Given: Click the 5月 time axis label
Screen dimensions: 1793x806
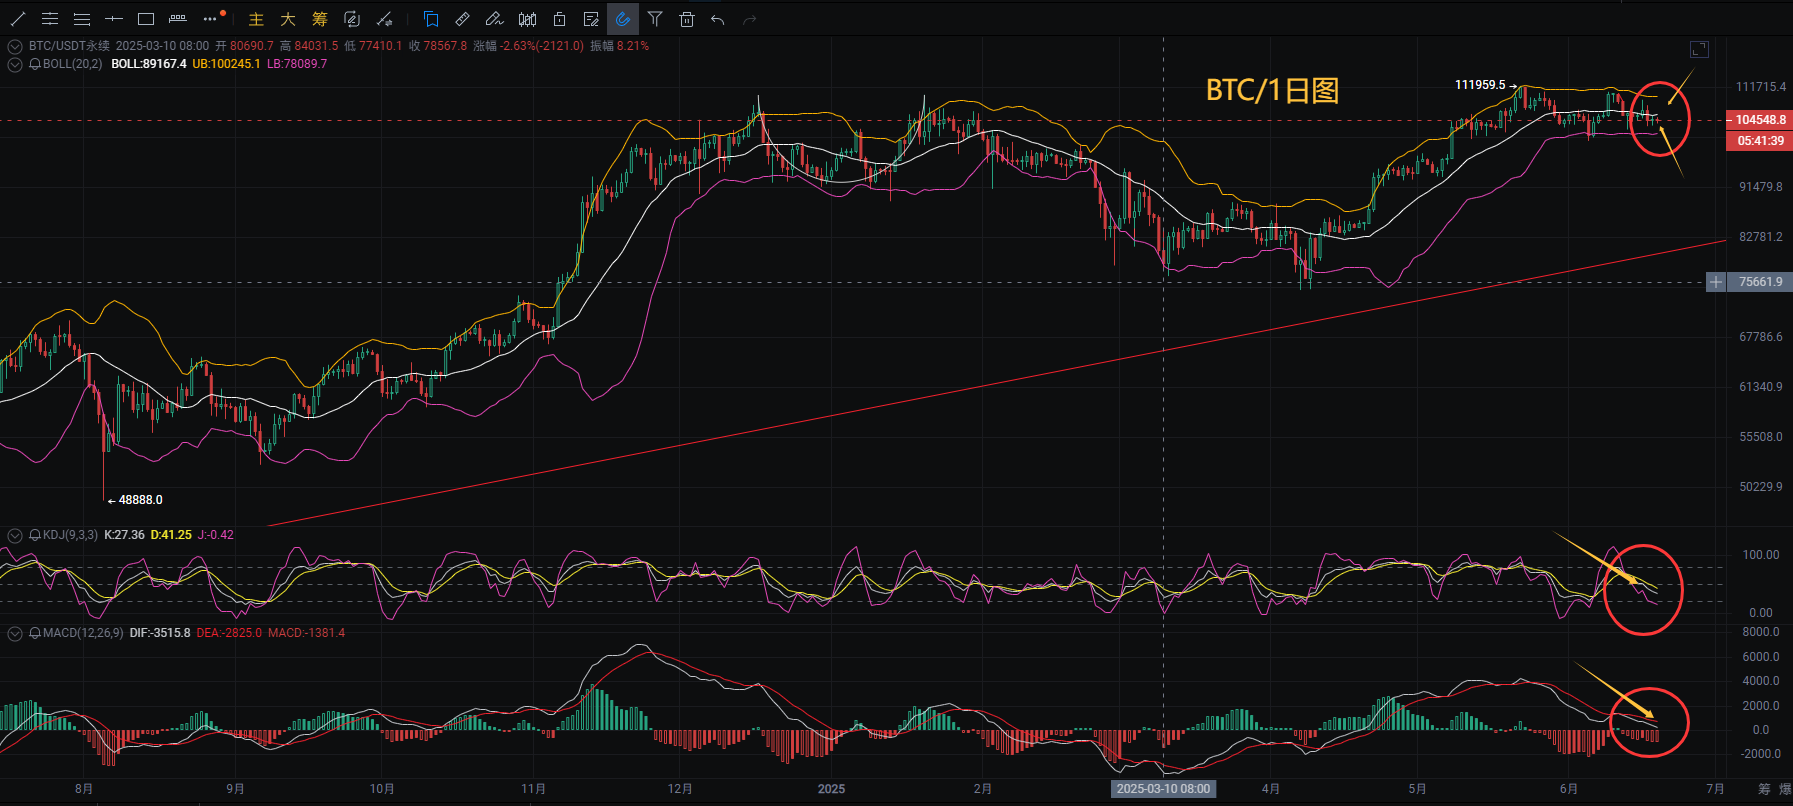Looking at the screenshot, I should coord(1417,789).
